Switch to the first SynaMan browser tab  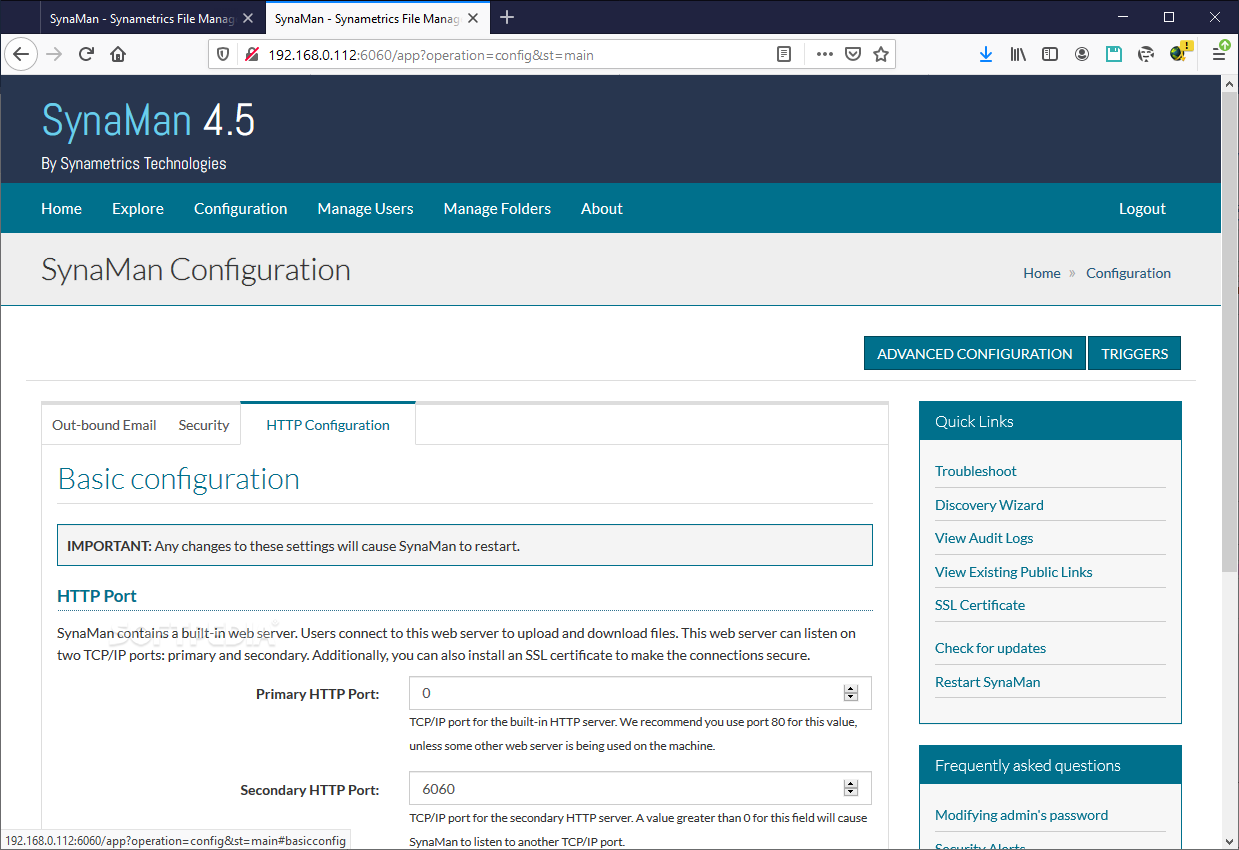(x=142, y=18)
